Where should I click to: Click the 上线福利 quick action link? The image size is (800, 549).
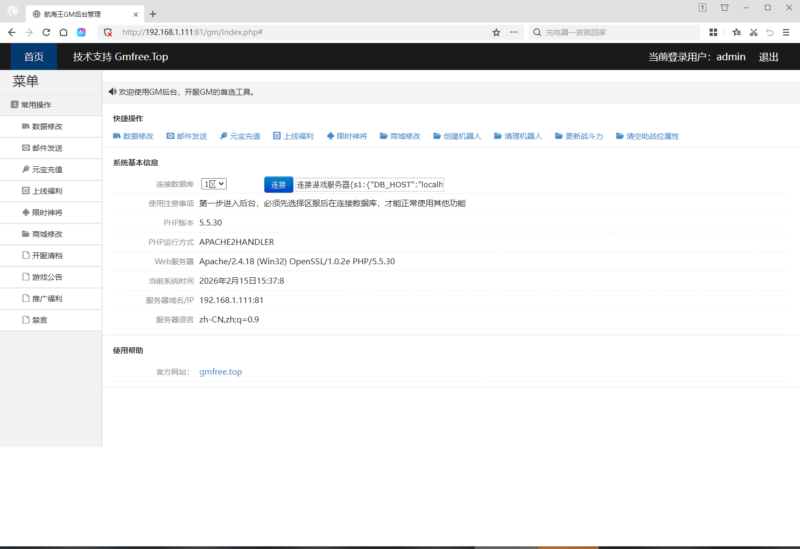(293, 136)
